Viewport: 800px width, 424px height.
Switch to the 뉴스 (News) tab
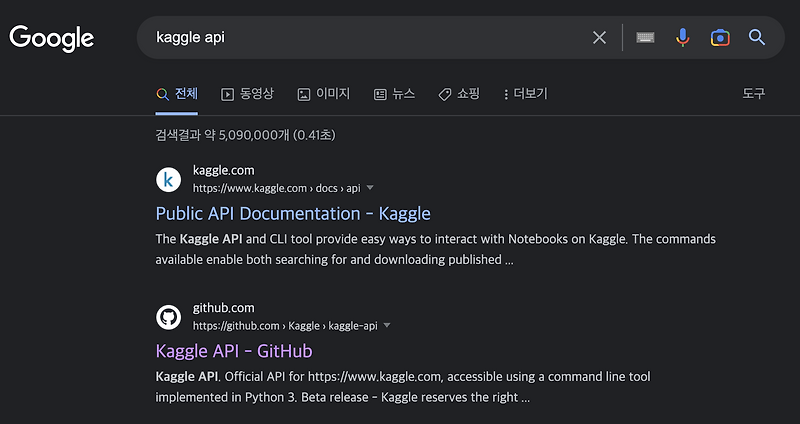click(394, 94)
